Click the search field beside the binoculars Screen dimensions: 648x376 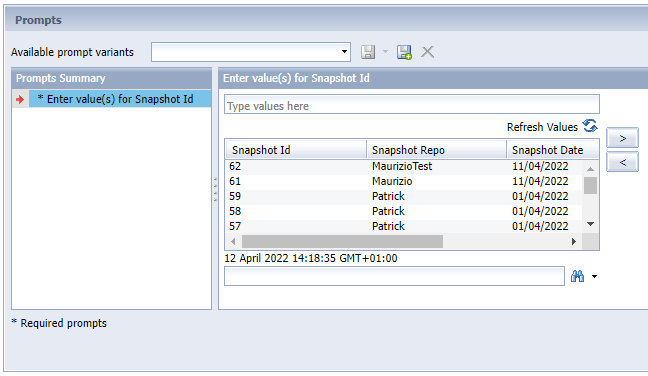tap(394, 276)
